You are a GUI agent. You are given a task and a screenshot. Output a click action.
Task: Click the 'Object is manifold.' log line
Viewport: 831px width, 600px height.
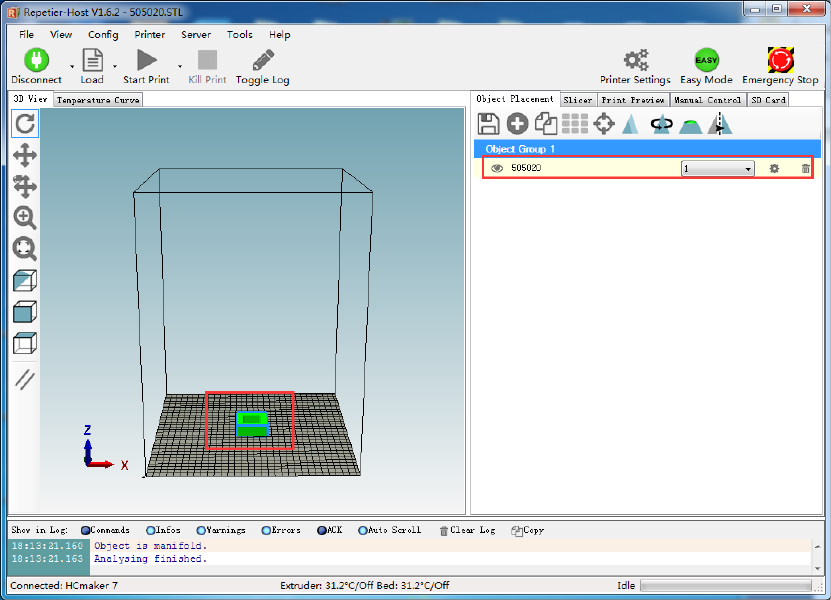click(151, 545)
